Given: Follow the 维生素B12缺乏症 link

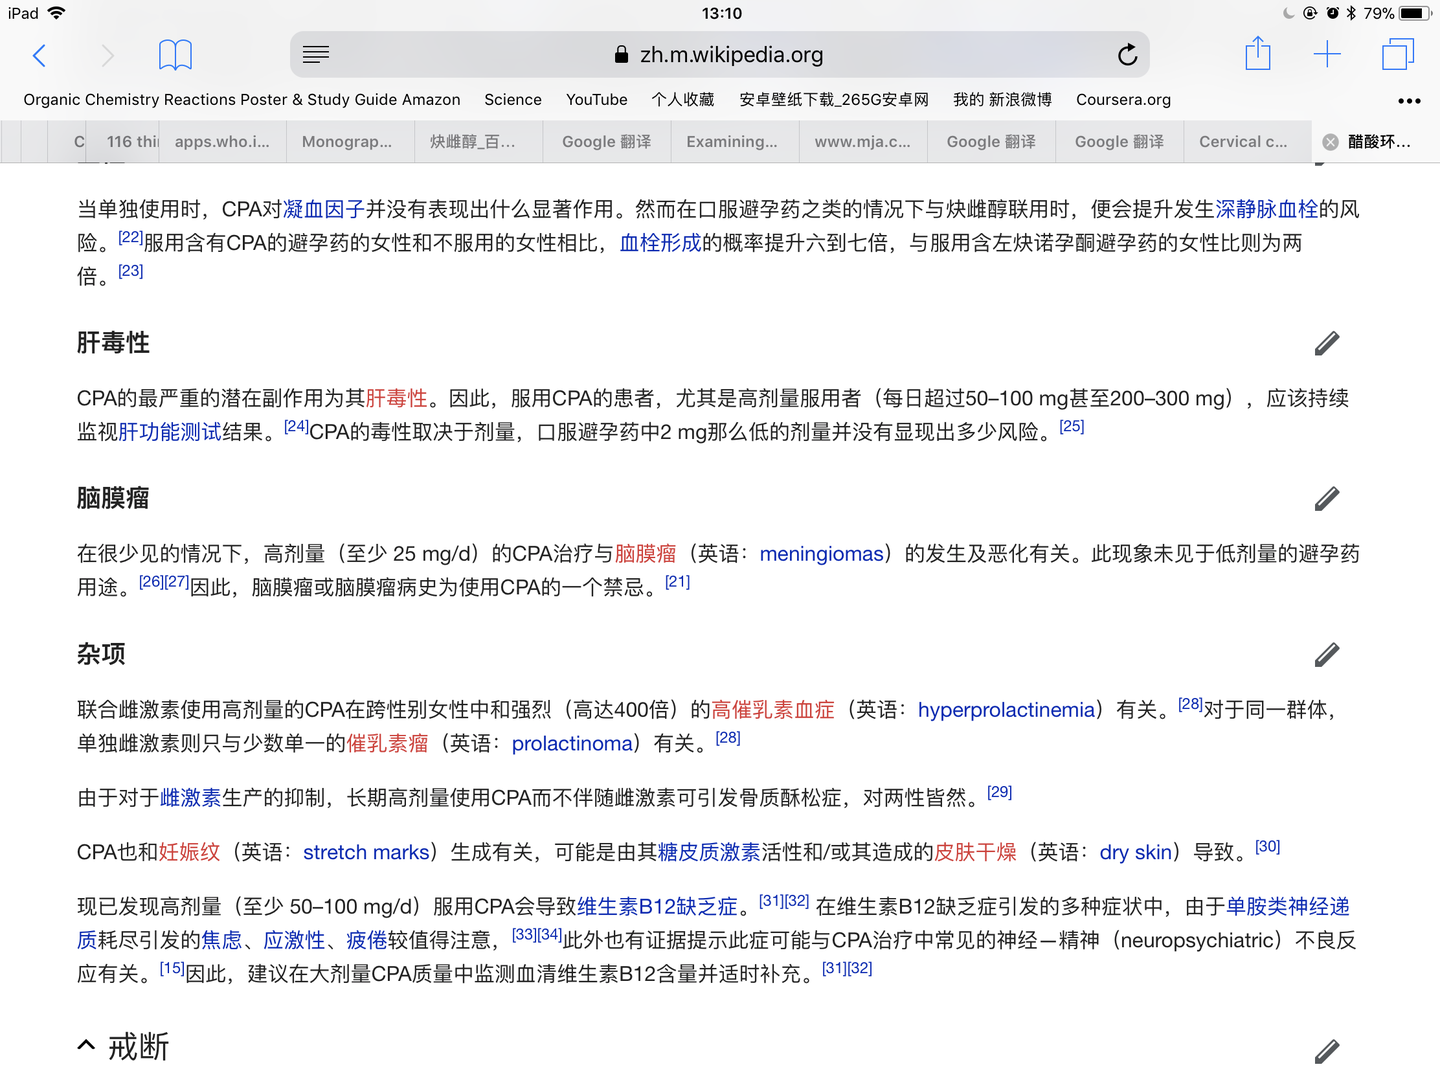Looking at the screenshot, I should tap(657, 907).
